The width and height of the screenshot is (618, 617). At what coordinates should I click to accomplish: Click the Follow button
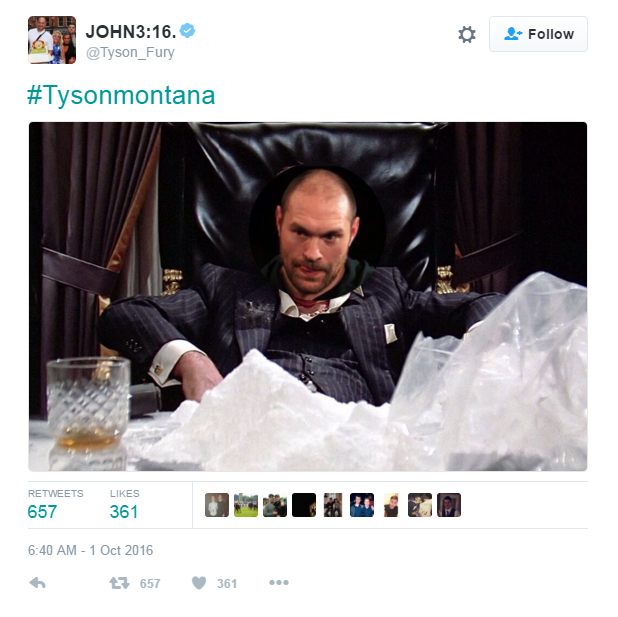point(538,34)
